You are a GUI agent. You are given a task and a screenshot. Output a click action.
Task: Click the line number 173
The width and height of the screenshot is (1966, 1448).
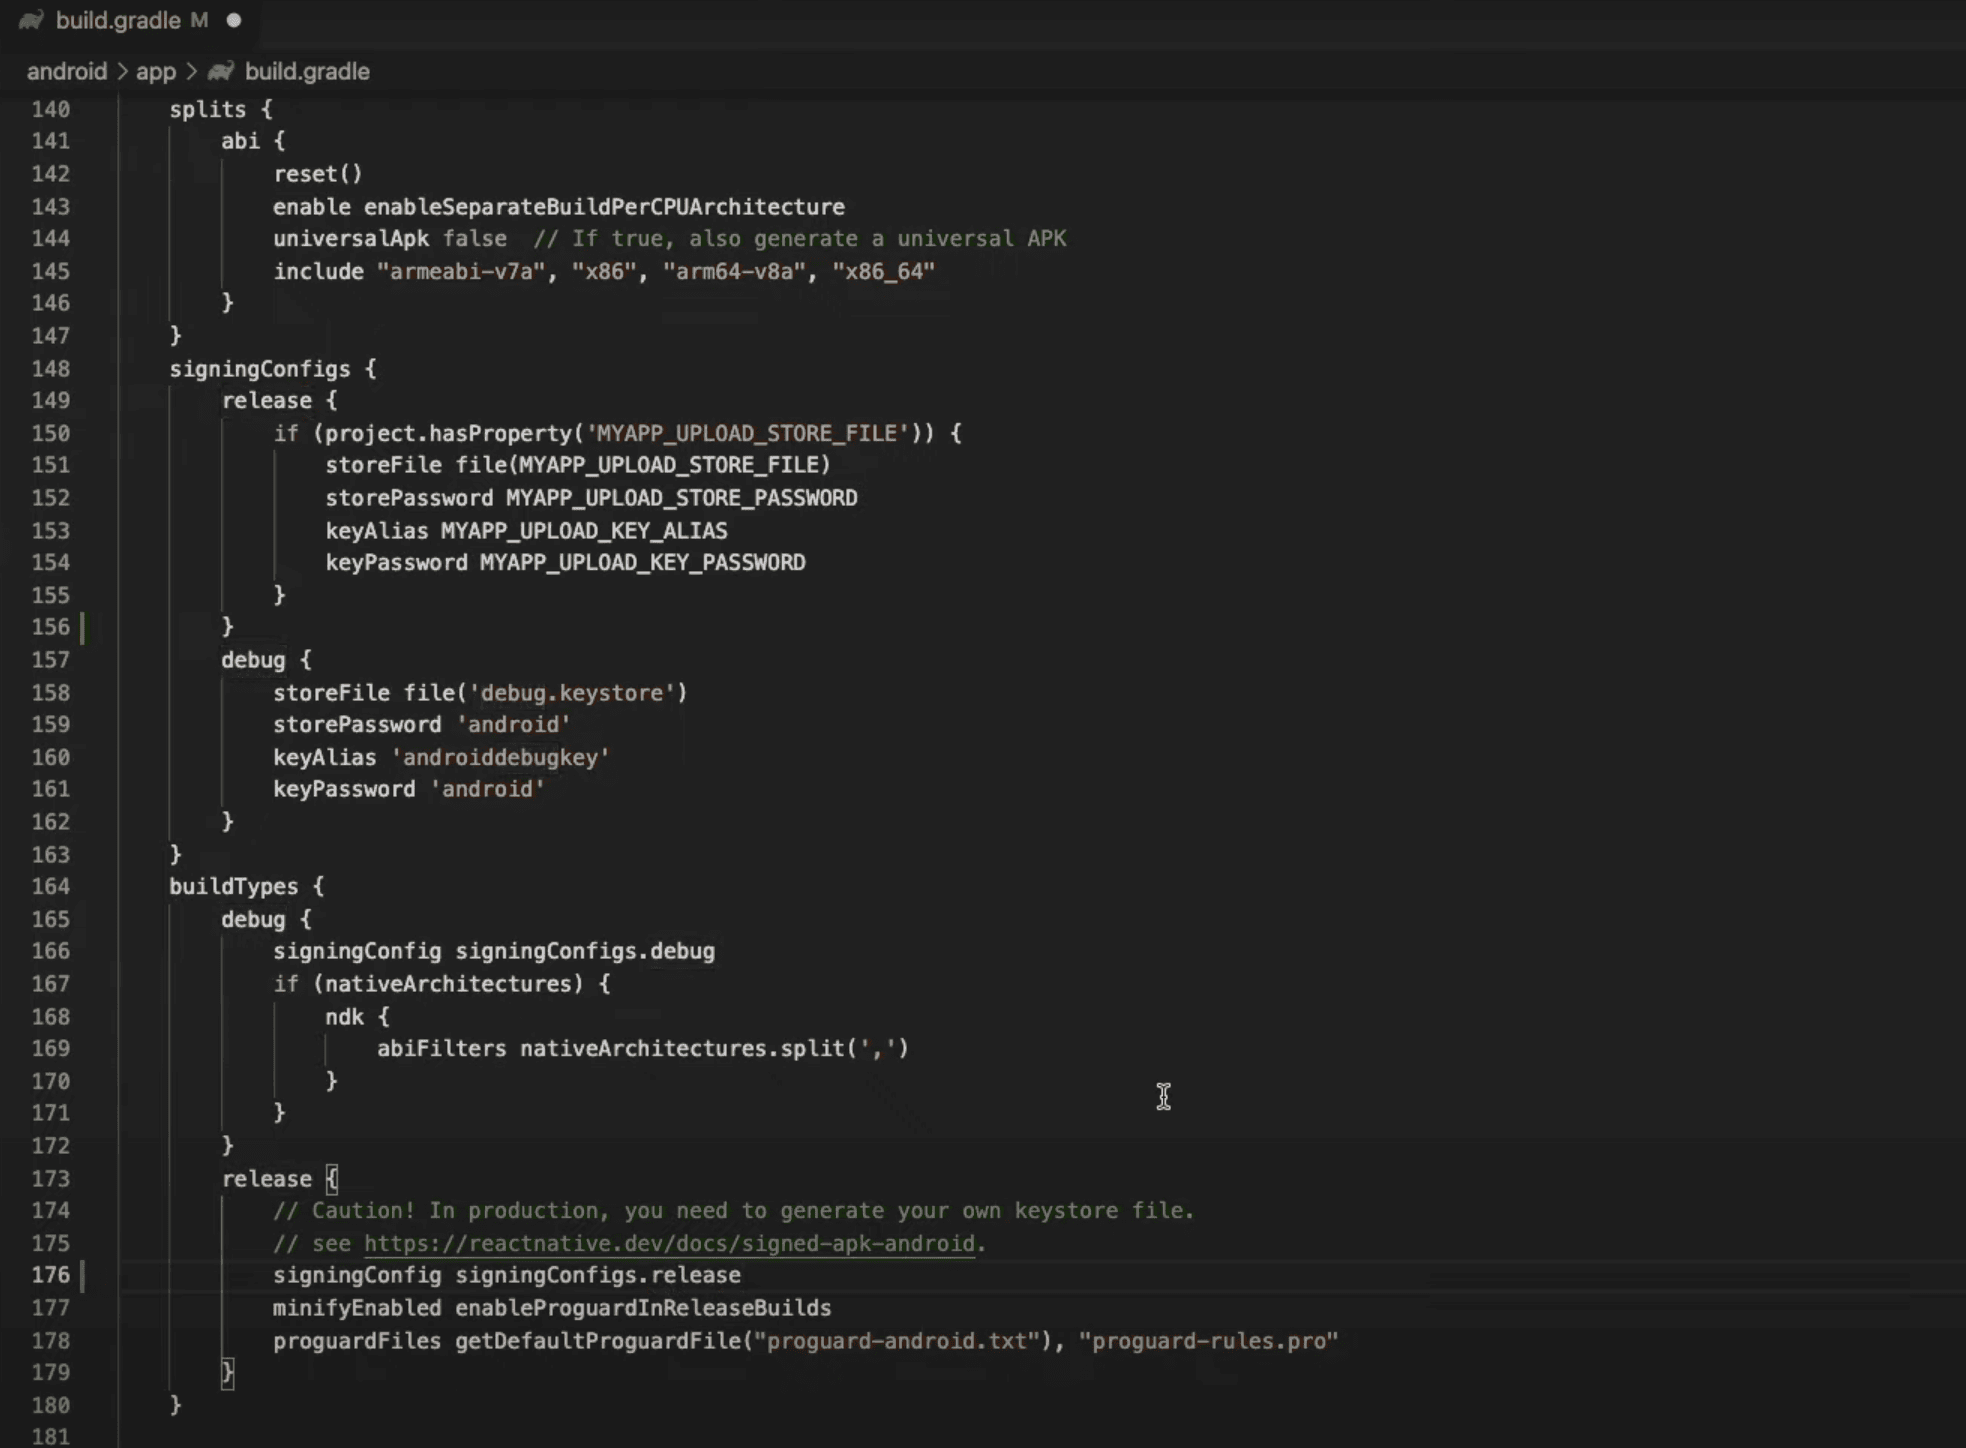tap(51, 1178)
